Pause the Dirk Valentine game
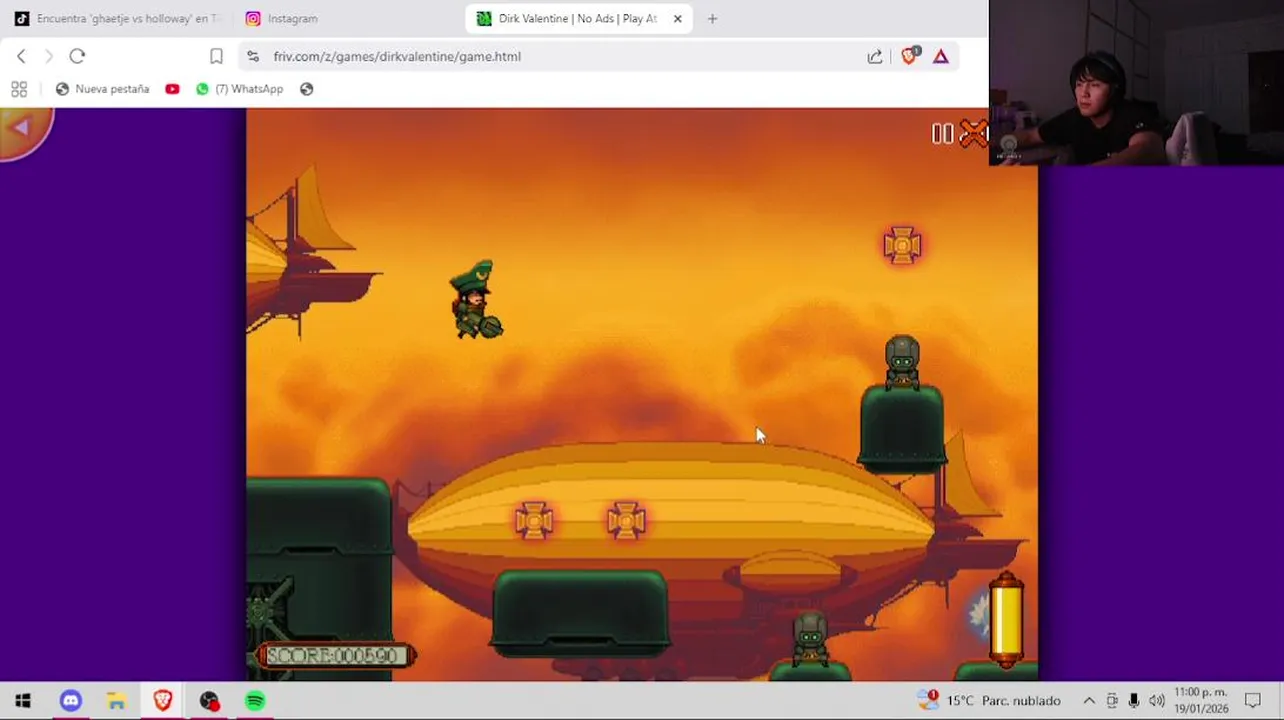Screen dimensions: 1284x720 pos(942,134)
